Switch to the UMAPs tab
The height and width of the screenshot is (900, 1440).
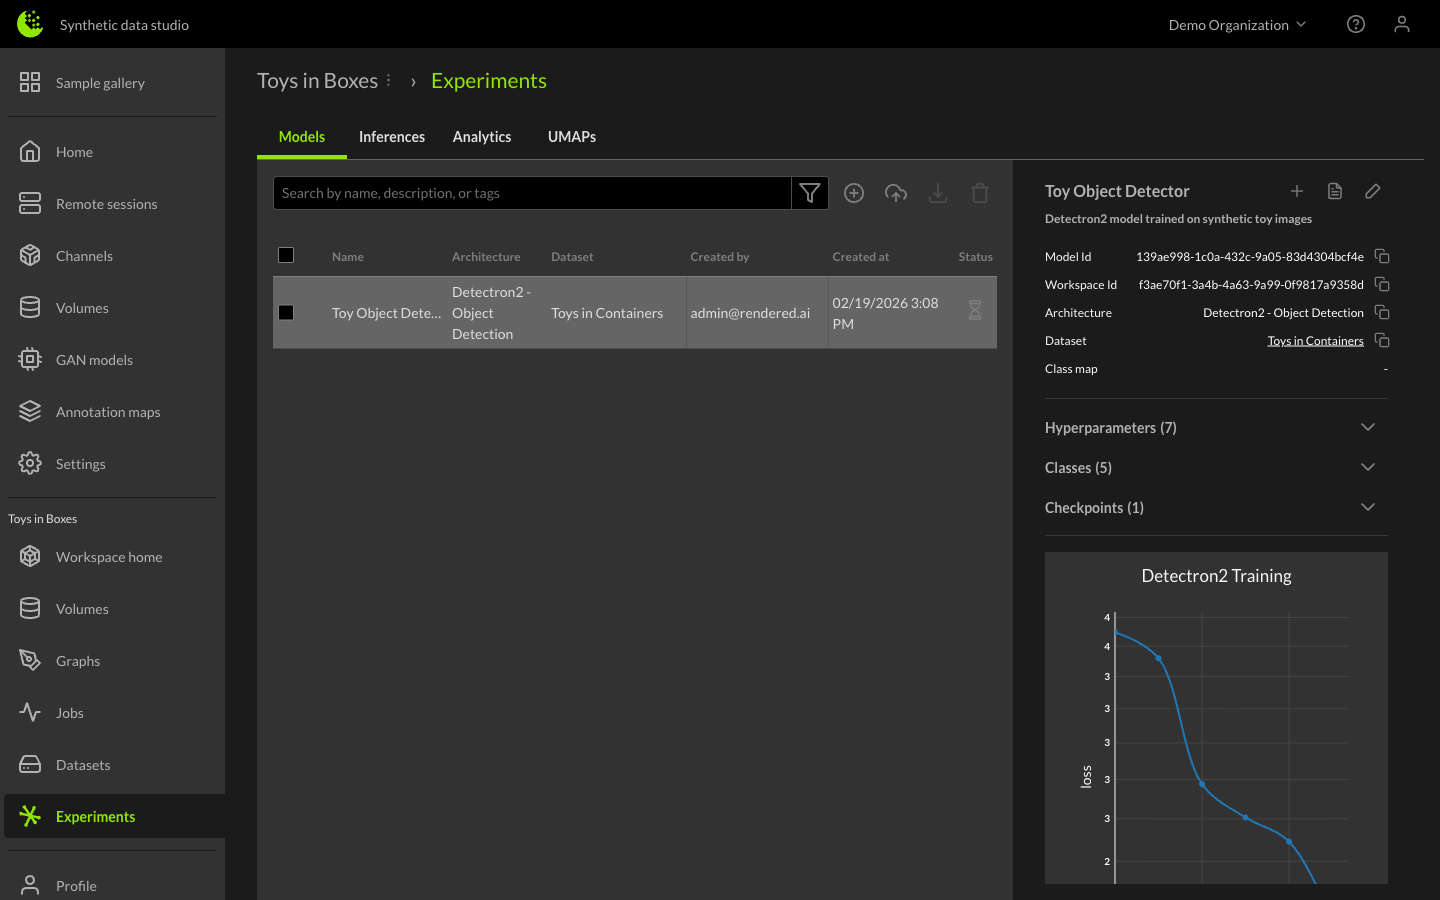(x=572, y=137)
